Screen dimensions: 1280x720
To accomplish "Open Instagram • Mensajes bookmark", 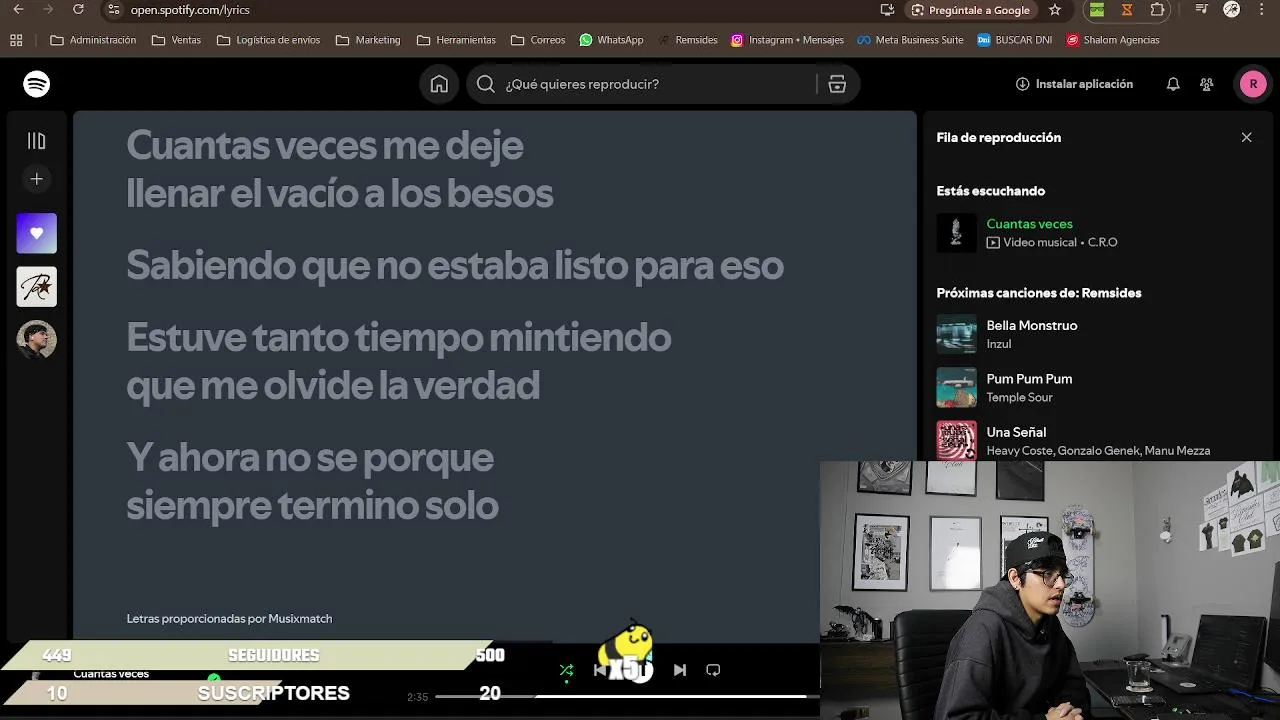I will click(787, 40).
